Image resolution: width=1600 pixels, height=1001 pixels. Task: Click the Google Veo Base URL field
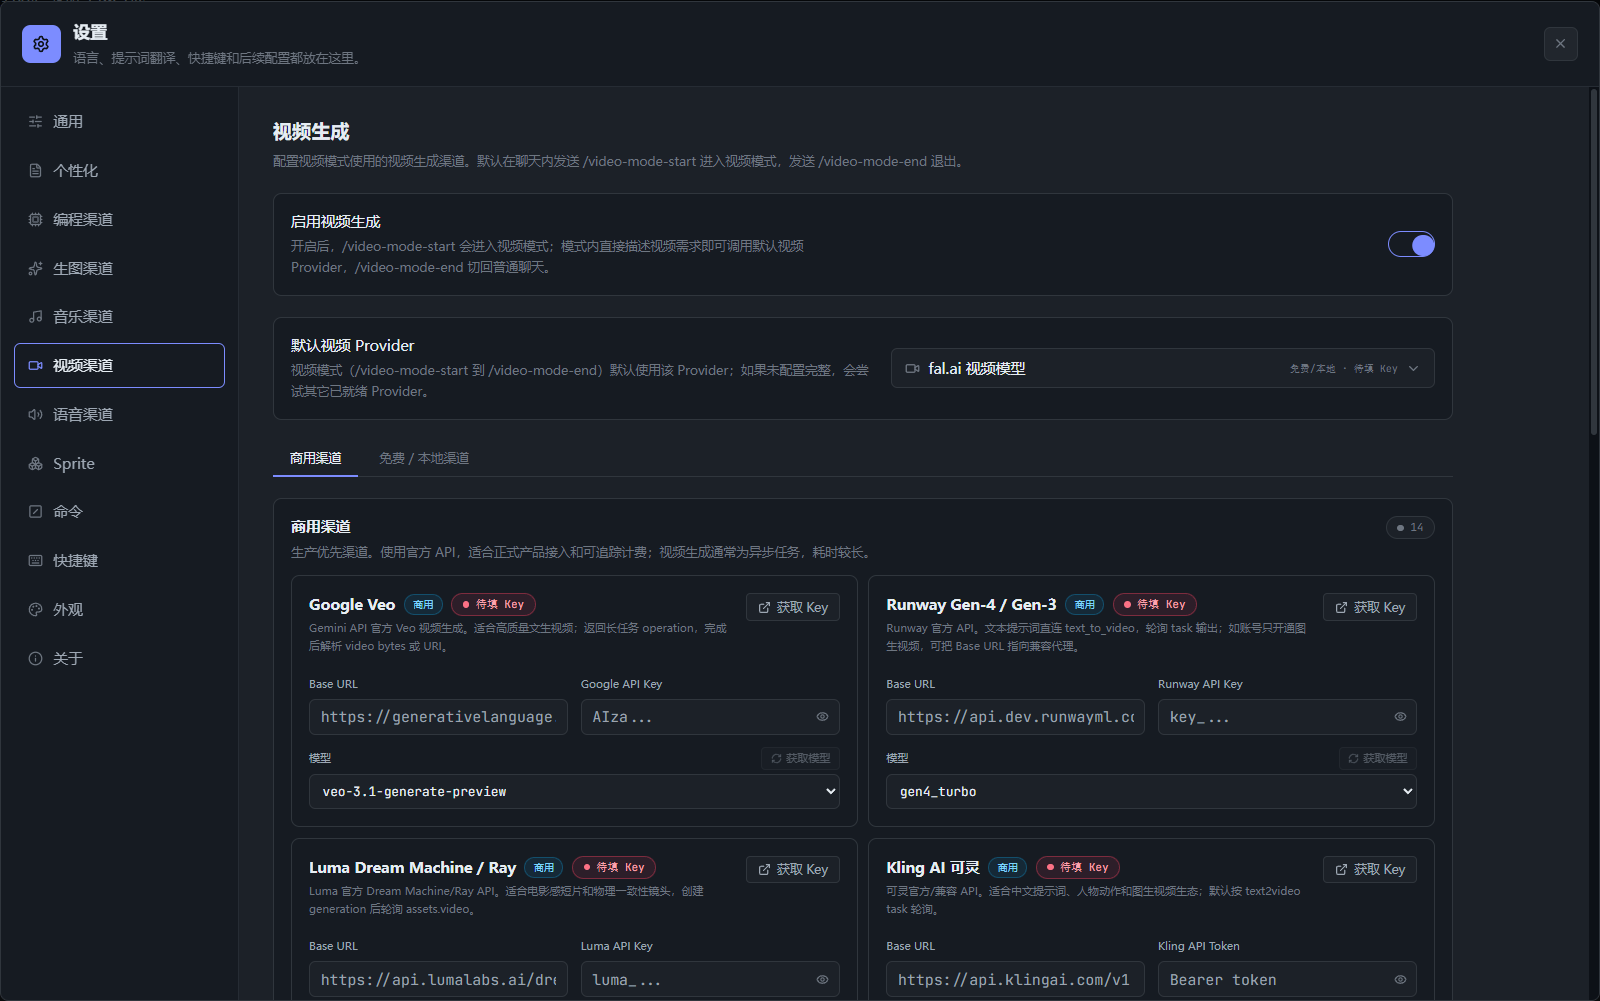coord(438,717)
